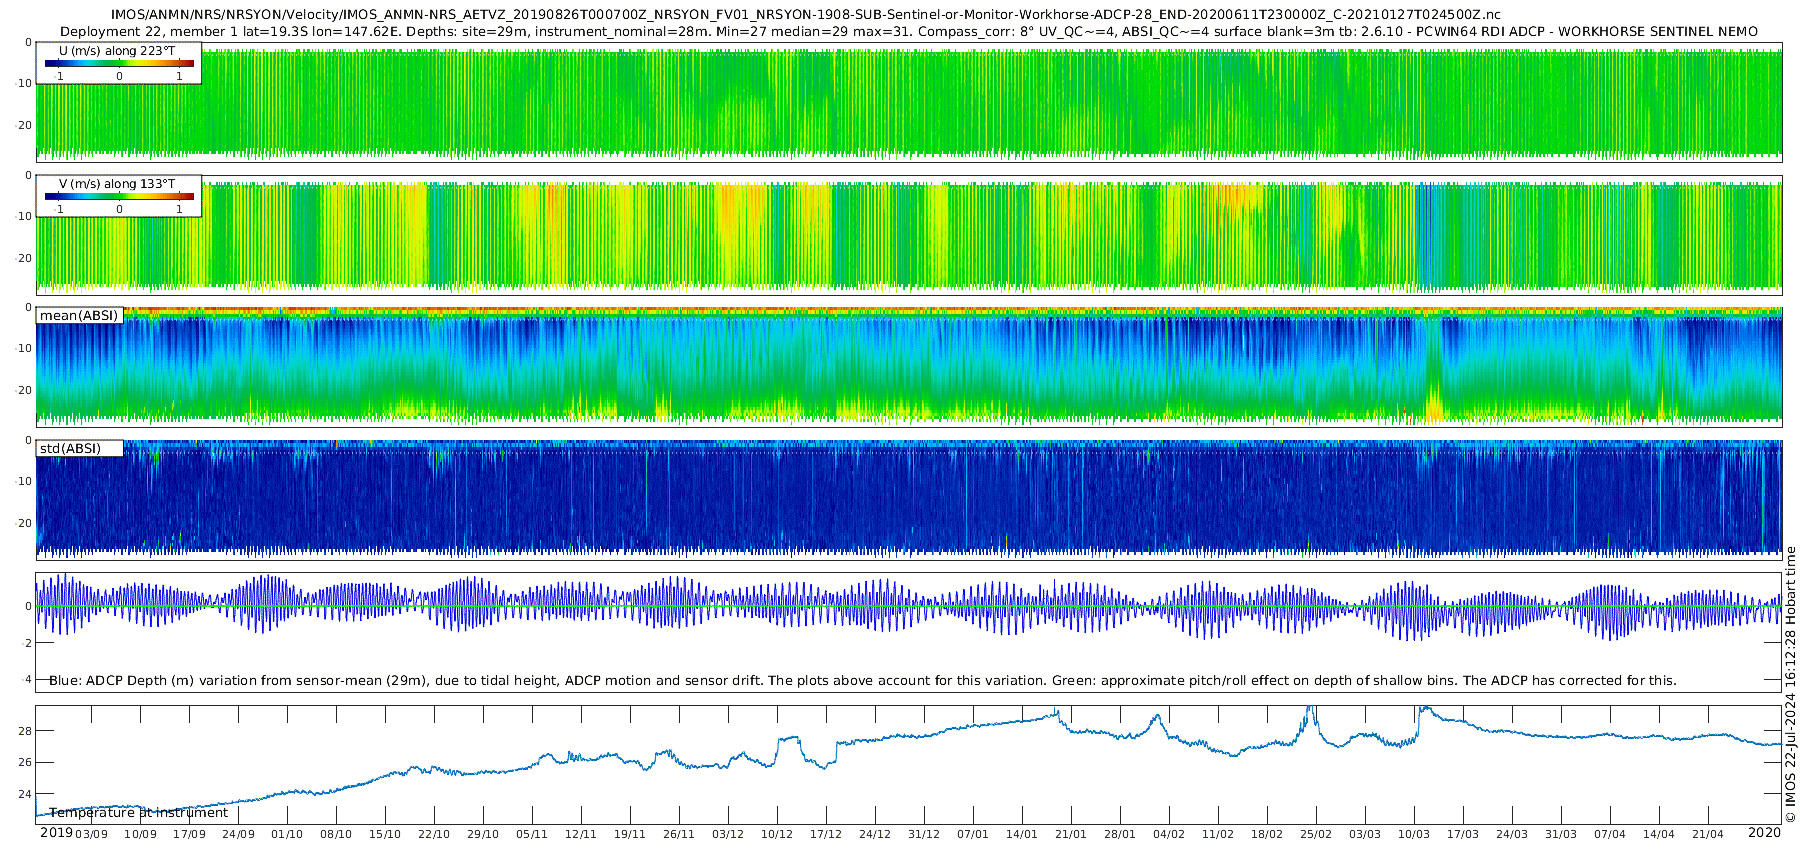Click the blue ADCP Depth caption text
This screenshot has width=1800, height=850.
(862, 681)
